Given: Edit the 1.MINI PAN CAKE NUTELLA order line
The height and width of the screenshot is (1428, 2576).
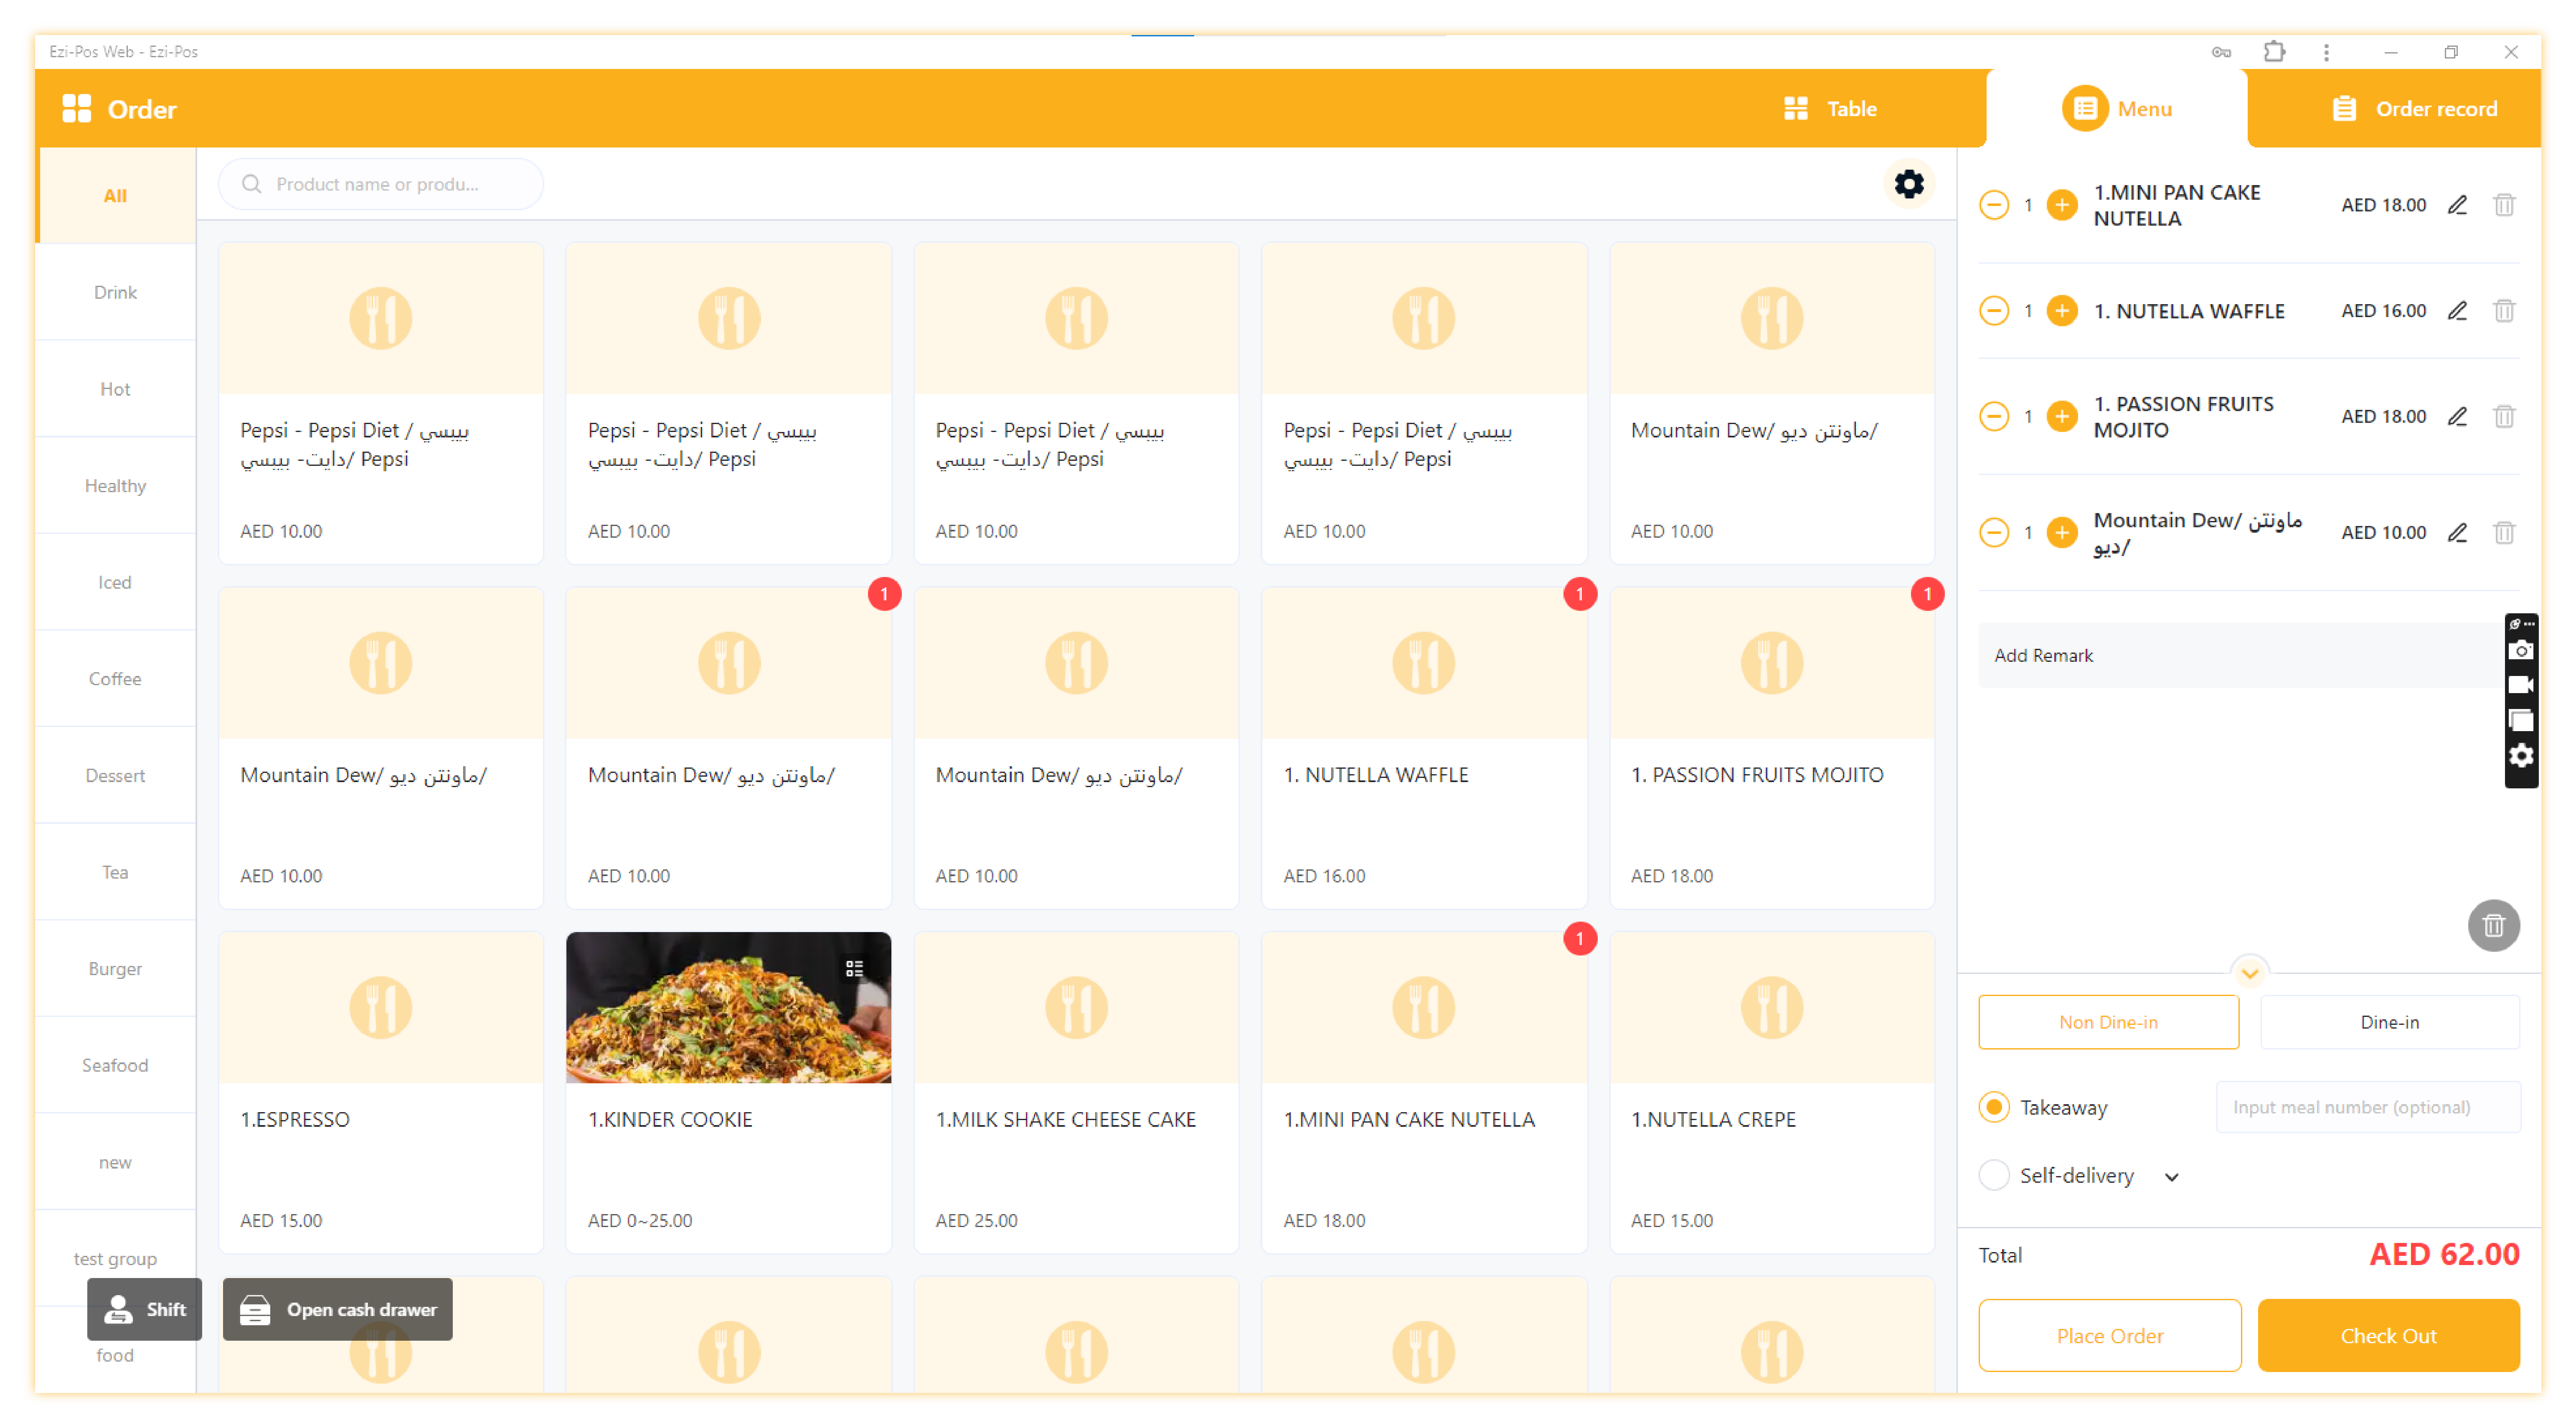Looking at the screenshot, I should pos(2456,205).
